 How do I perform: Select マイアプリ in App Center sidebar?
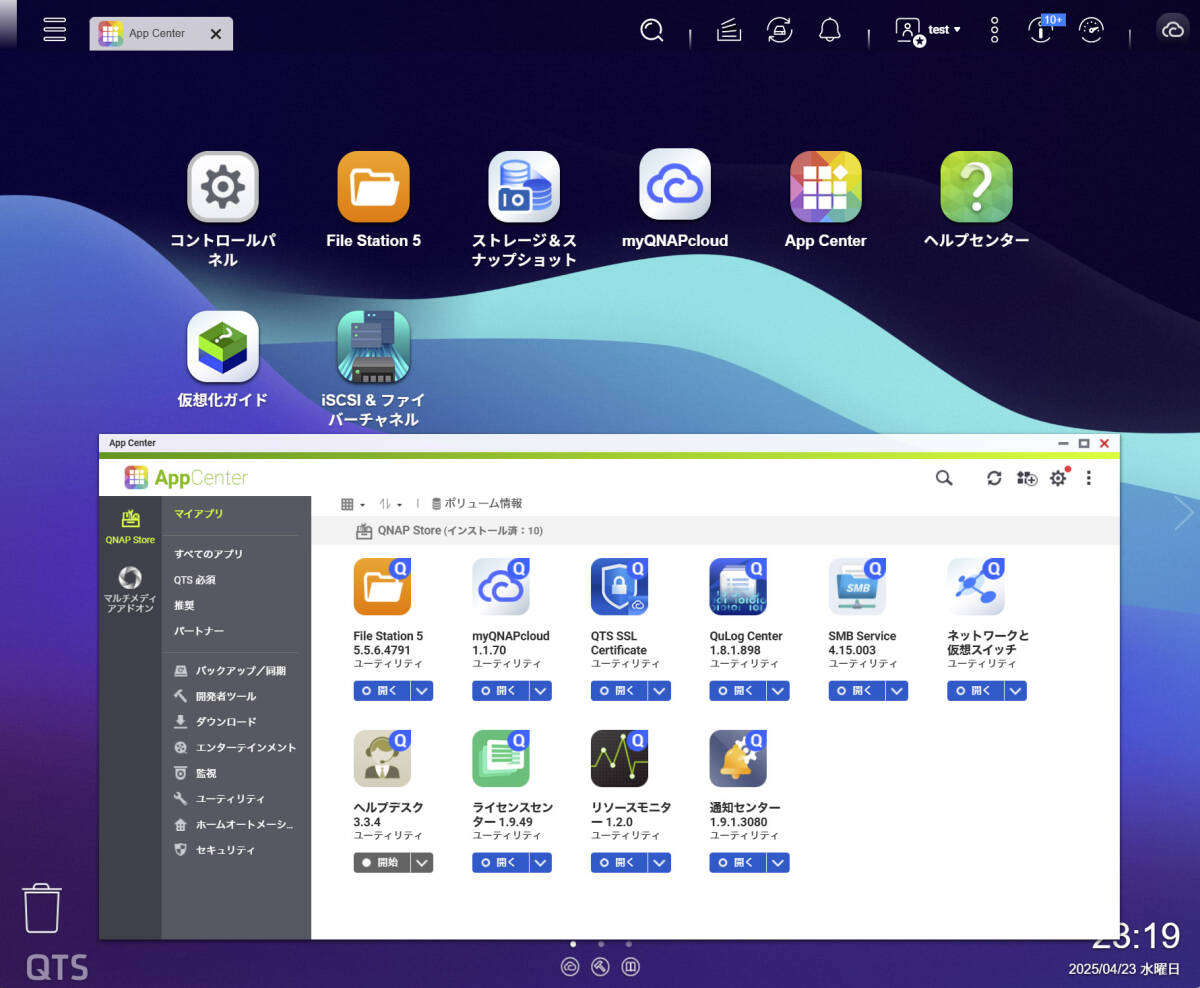(199, 514)
